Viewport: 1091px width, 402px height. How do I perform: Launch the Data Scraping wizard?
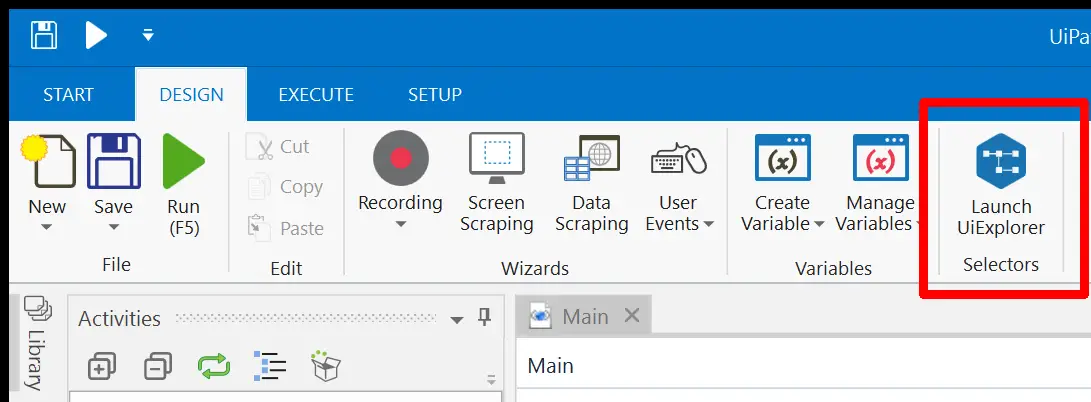591,184
